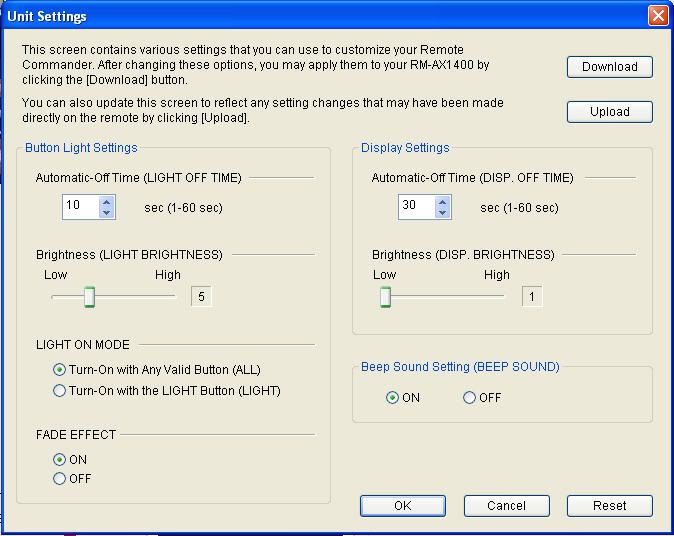
Task: Decrease the DISP. OFF TIME spinner value
Action: (442, 212)
